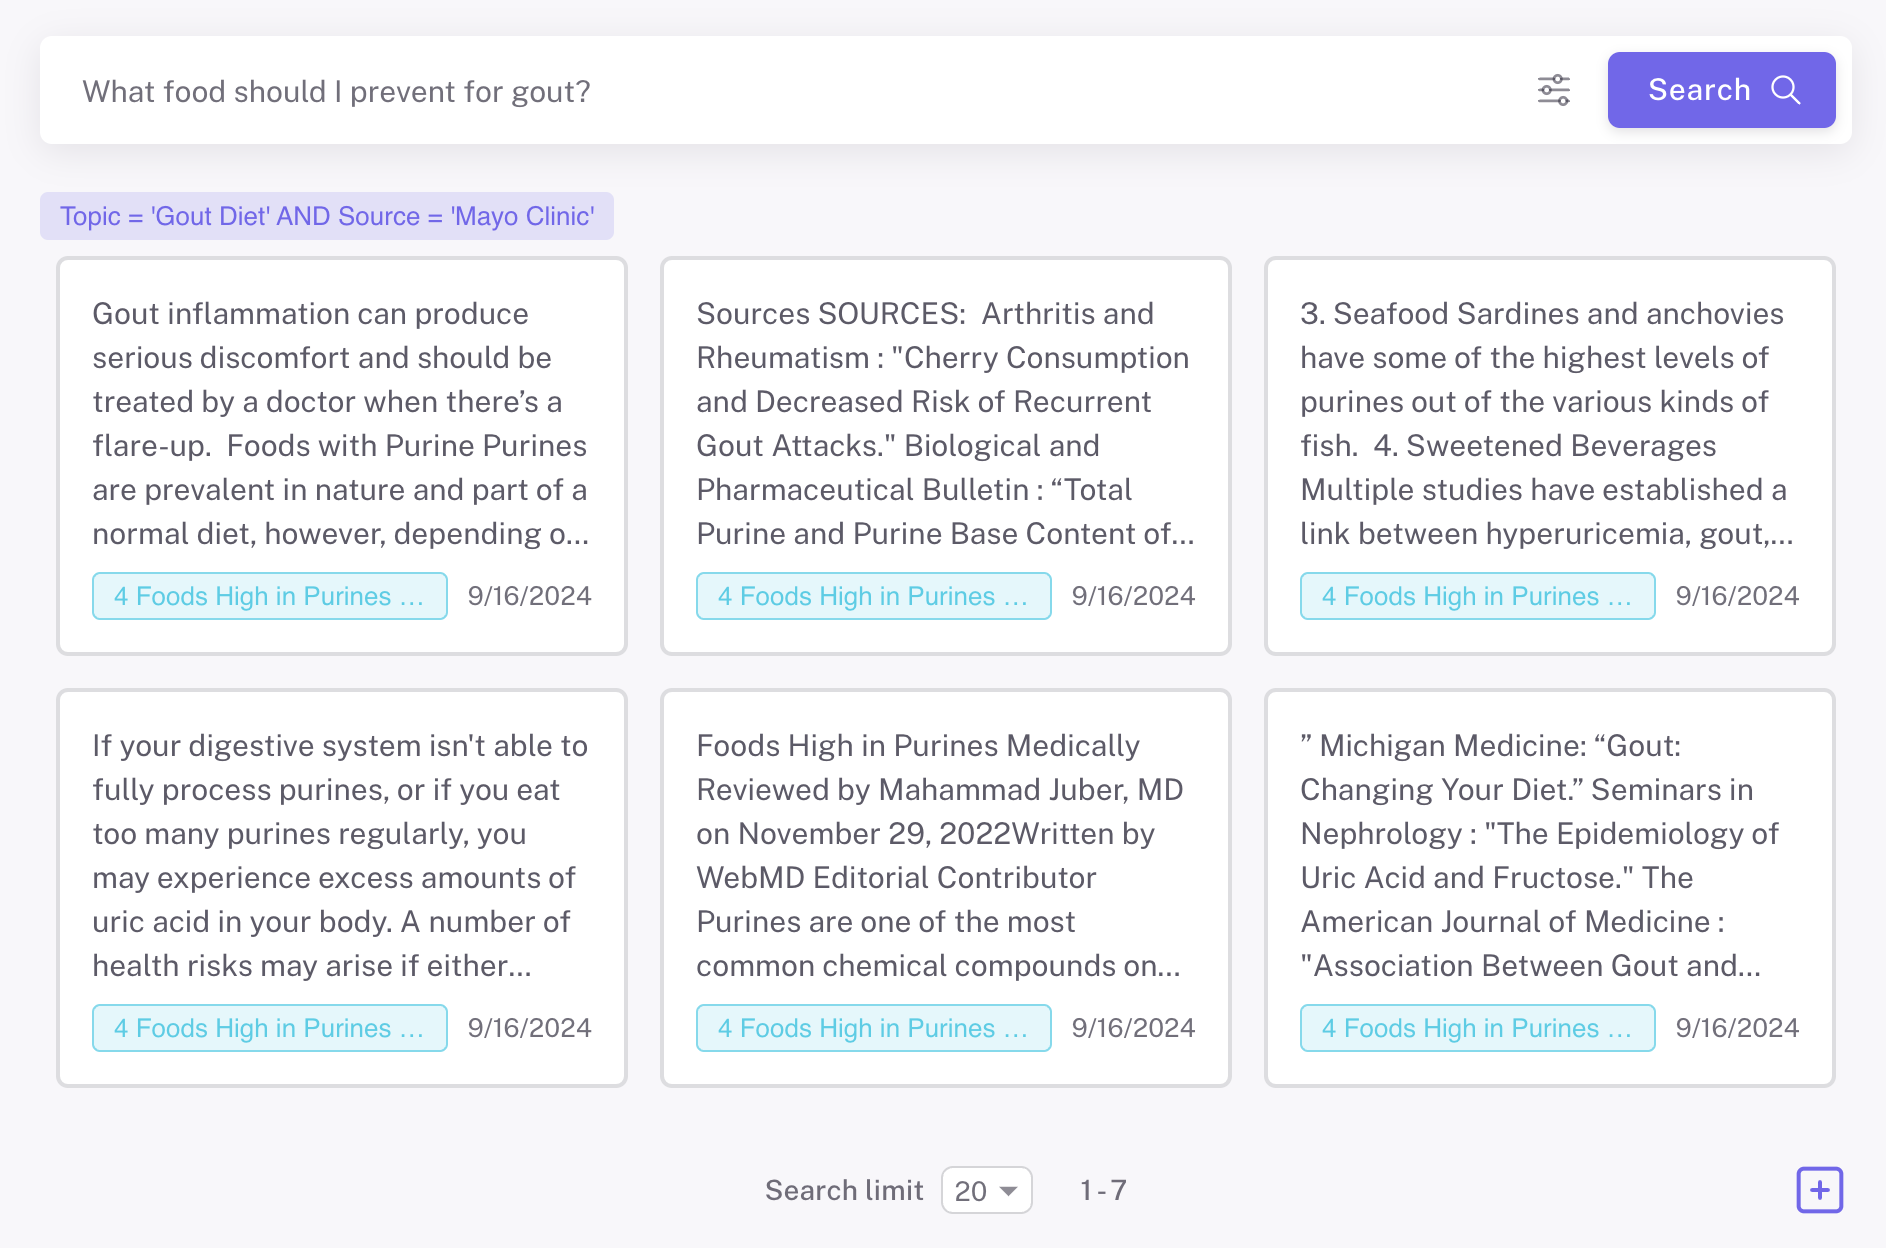The width and height of the screenshot is (1886, 1248).
Task: Open the Michigan Medicine references card
Action: tap(1549, 856)
